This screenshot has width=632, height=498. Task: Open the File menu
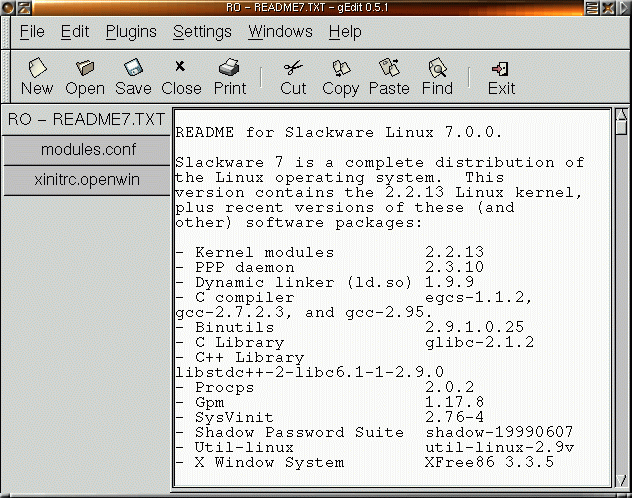click(32, 31)
